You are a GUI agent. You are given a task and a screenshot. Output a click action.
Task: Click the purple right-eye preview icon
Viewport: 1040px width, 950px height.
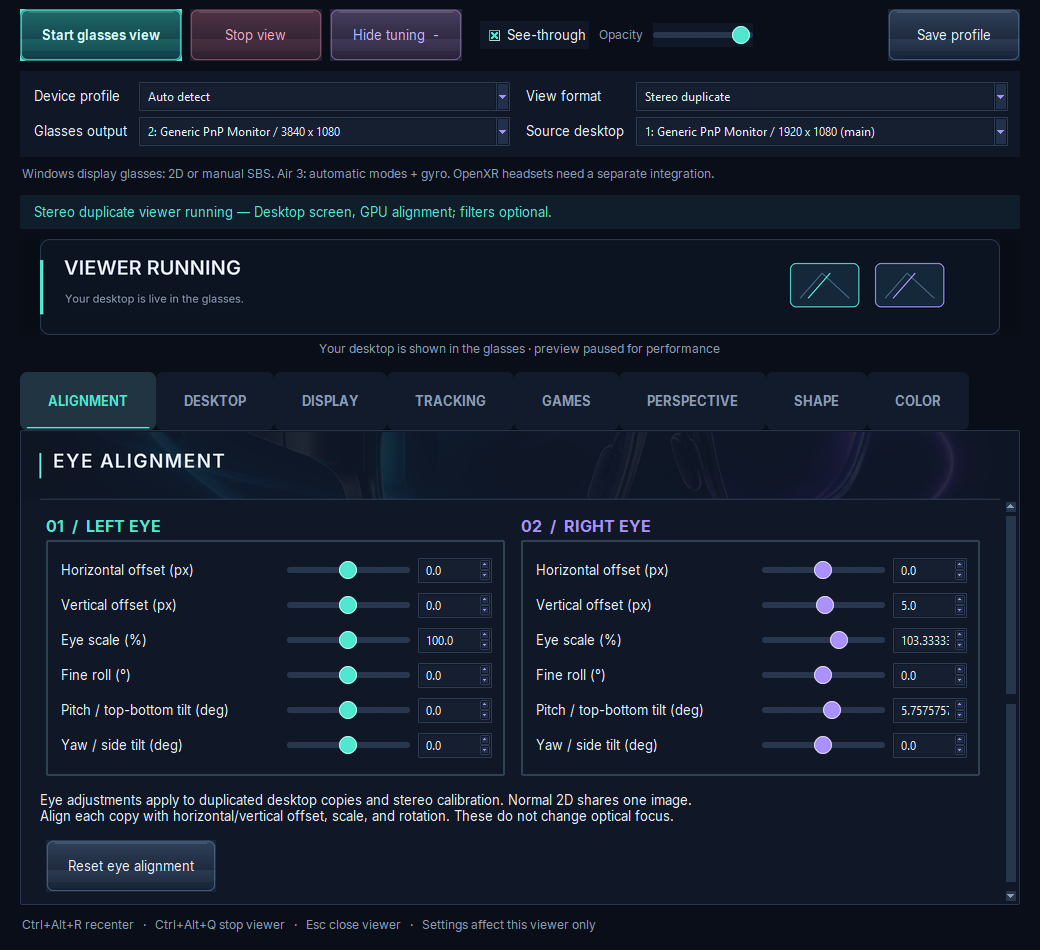pyautogui.click(x=909, y=285)
